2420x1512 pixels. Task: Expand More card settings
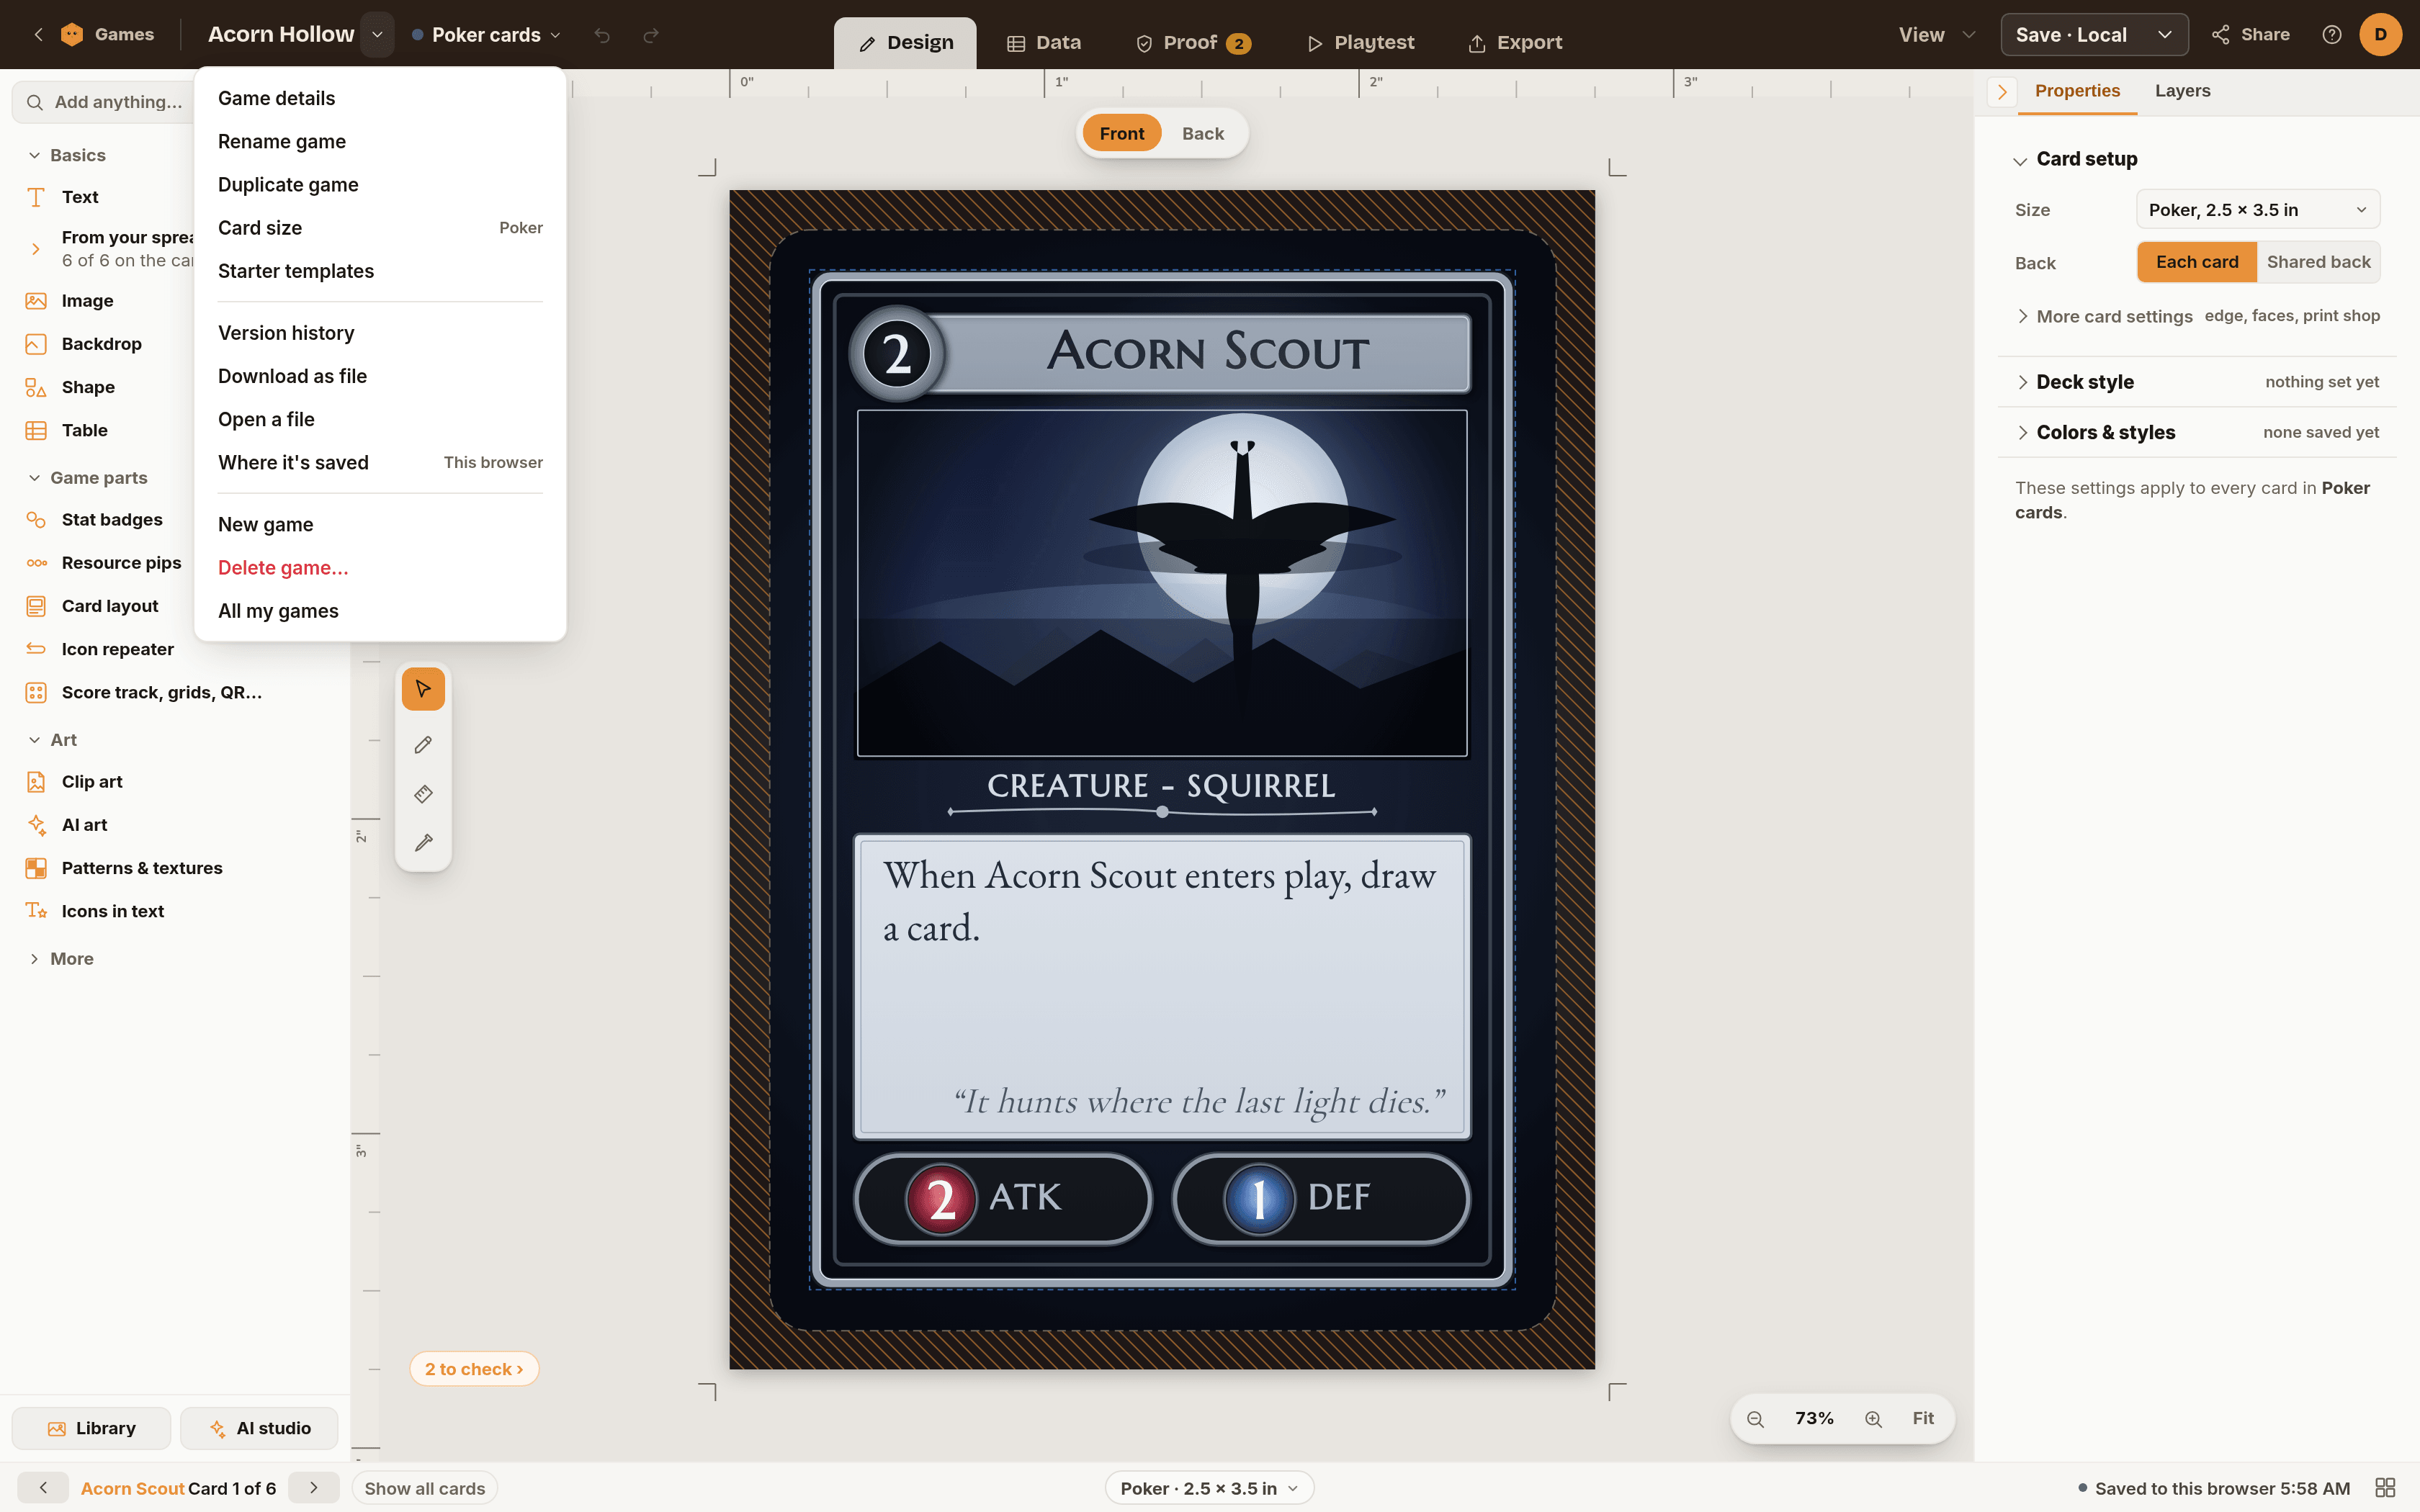2197,316
